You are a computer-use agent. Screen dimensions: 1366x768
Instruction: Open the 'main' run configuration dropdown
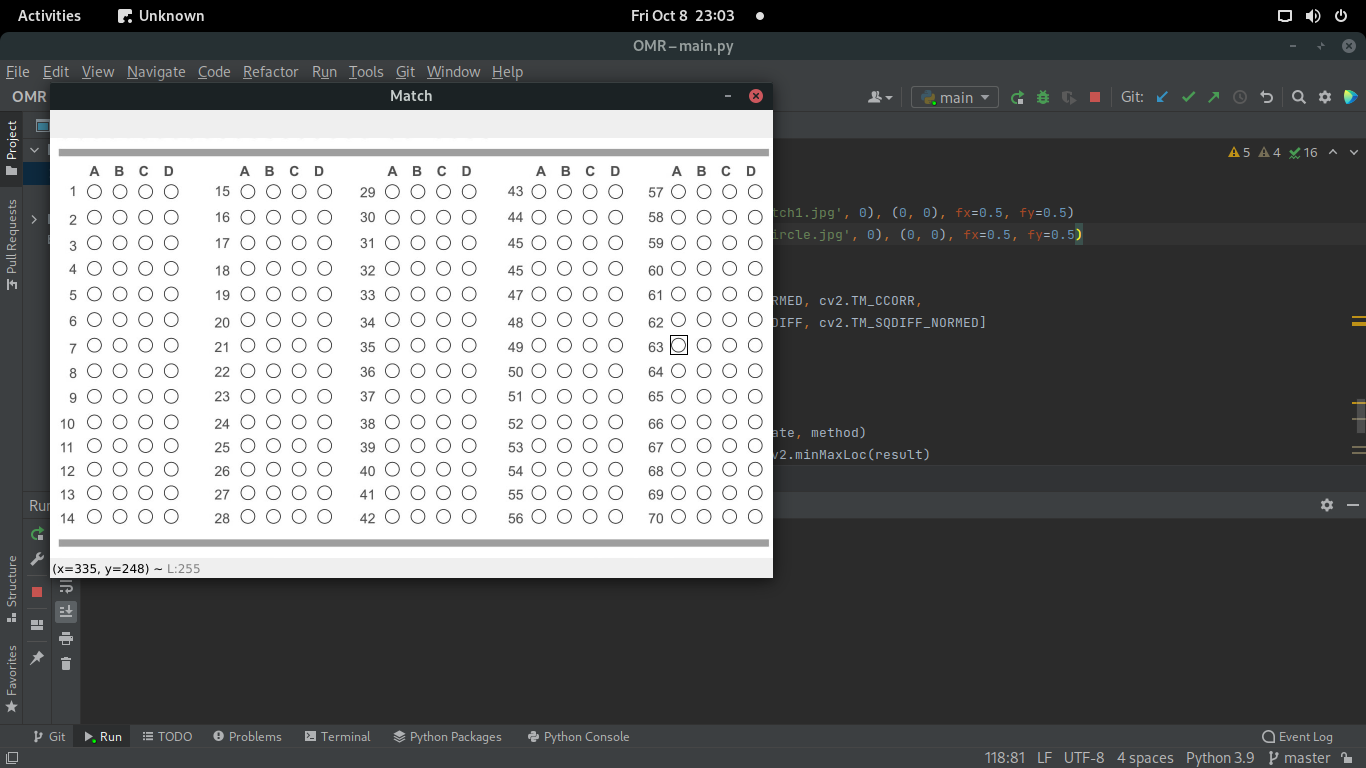click(x=955, y=97)
